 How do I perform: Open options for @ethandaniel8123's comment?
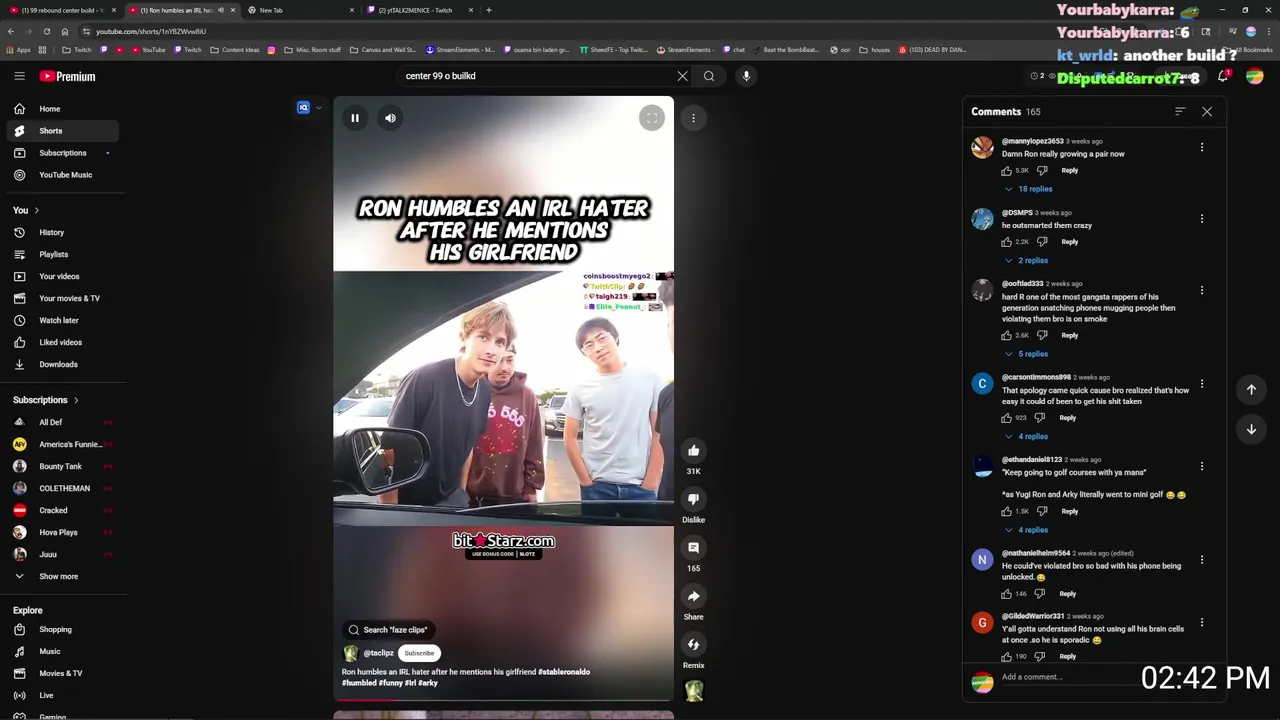point(1202,466)
